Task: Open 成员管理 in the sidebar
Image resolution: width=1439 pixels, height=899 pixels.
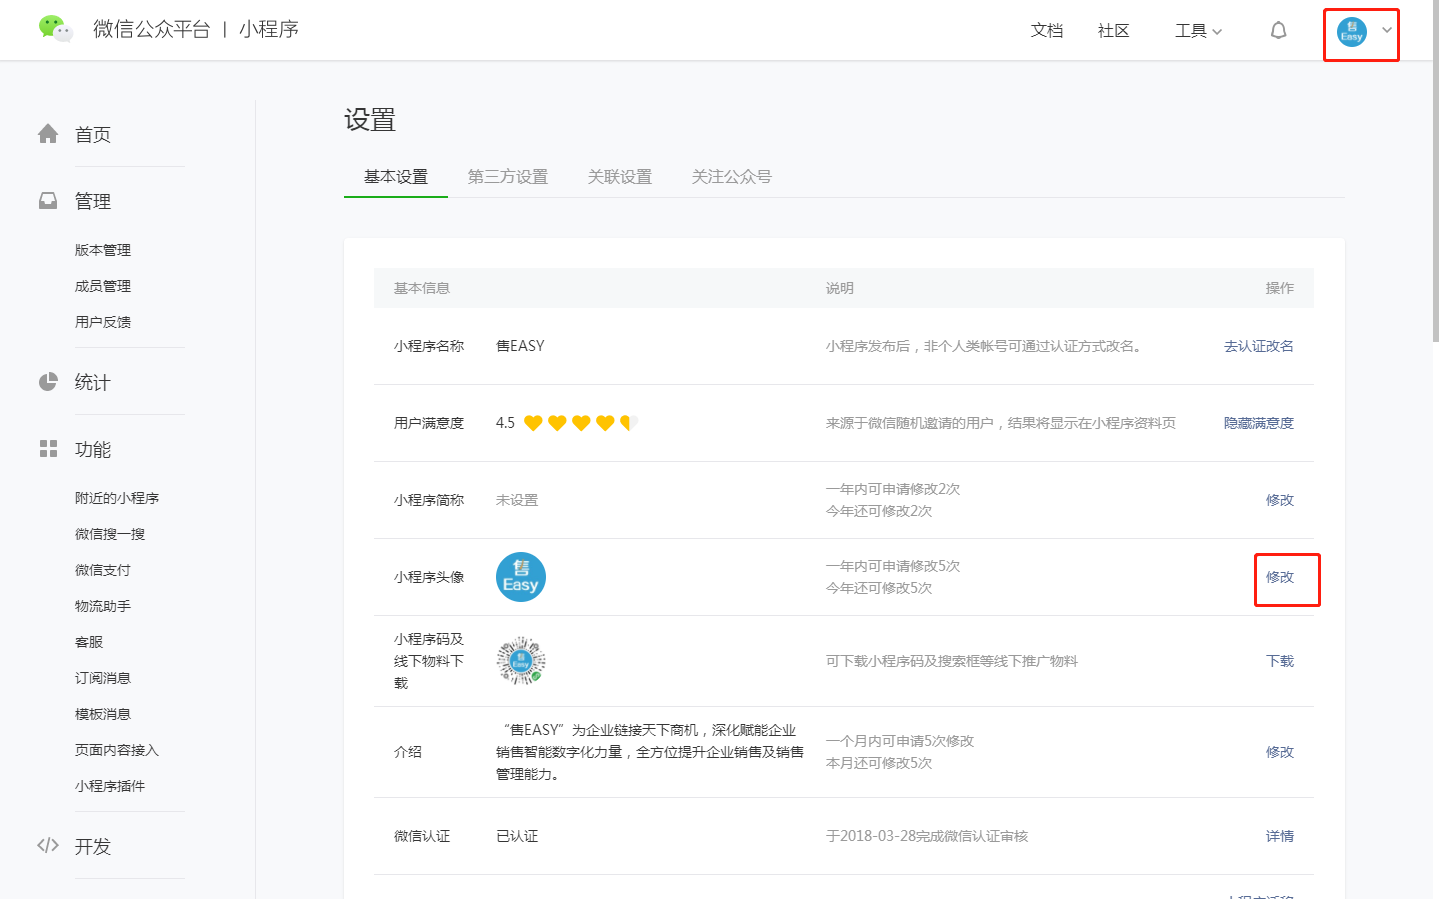Action: 103,286
